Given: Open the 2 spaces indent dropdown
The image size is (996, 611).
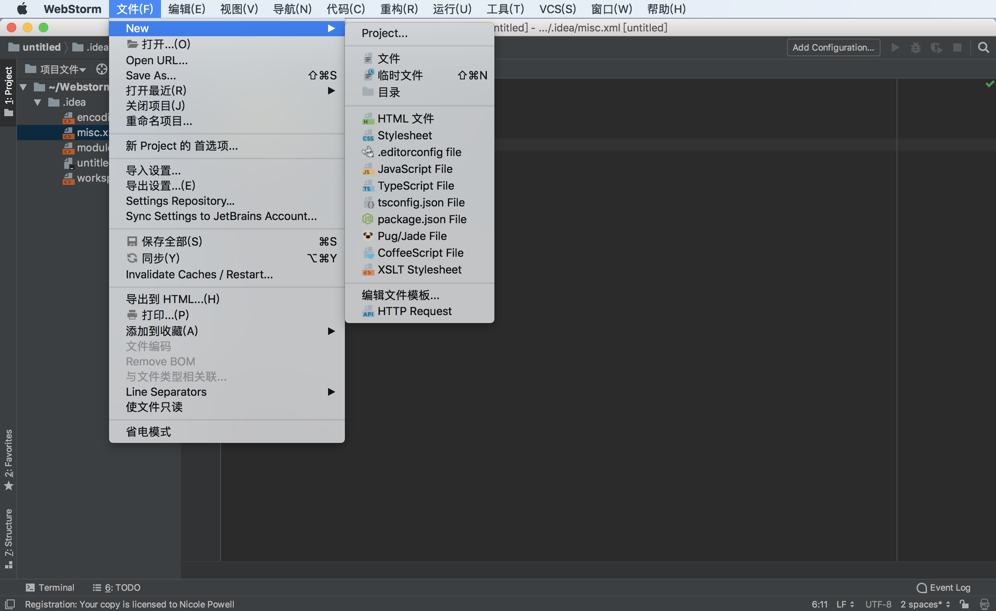Looking at the screenshot, I should 925,604.
